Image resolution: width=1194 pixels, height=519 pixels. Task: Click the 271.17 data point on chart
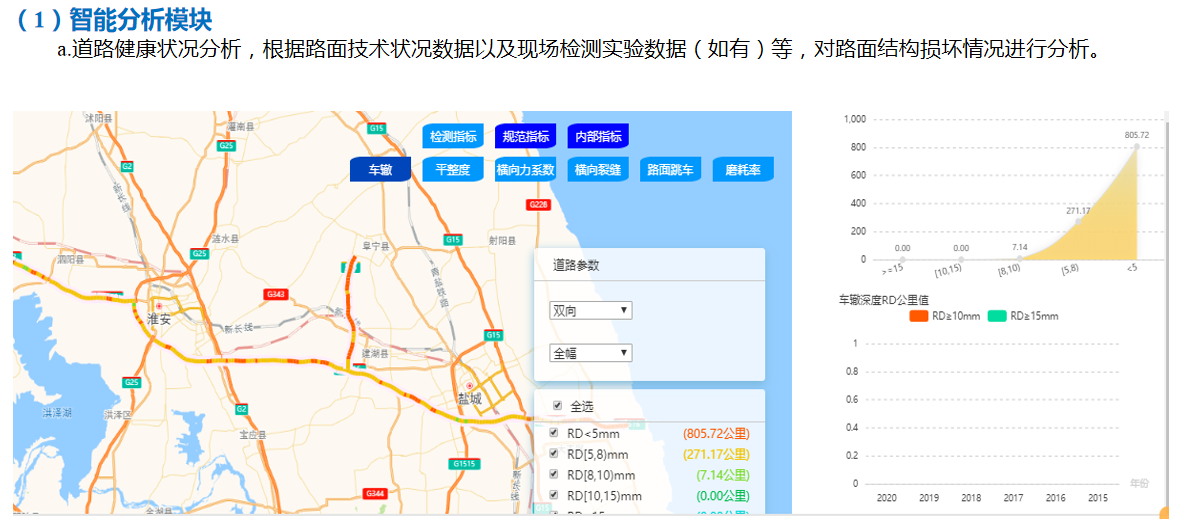pyautogui.click(x=1077, y=221)
